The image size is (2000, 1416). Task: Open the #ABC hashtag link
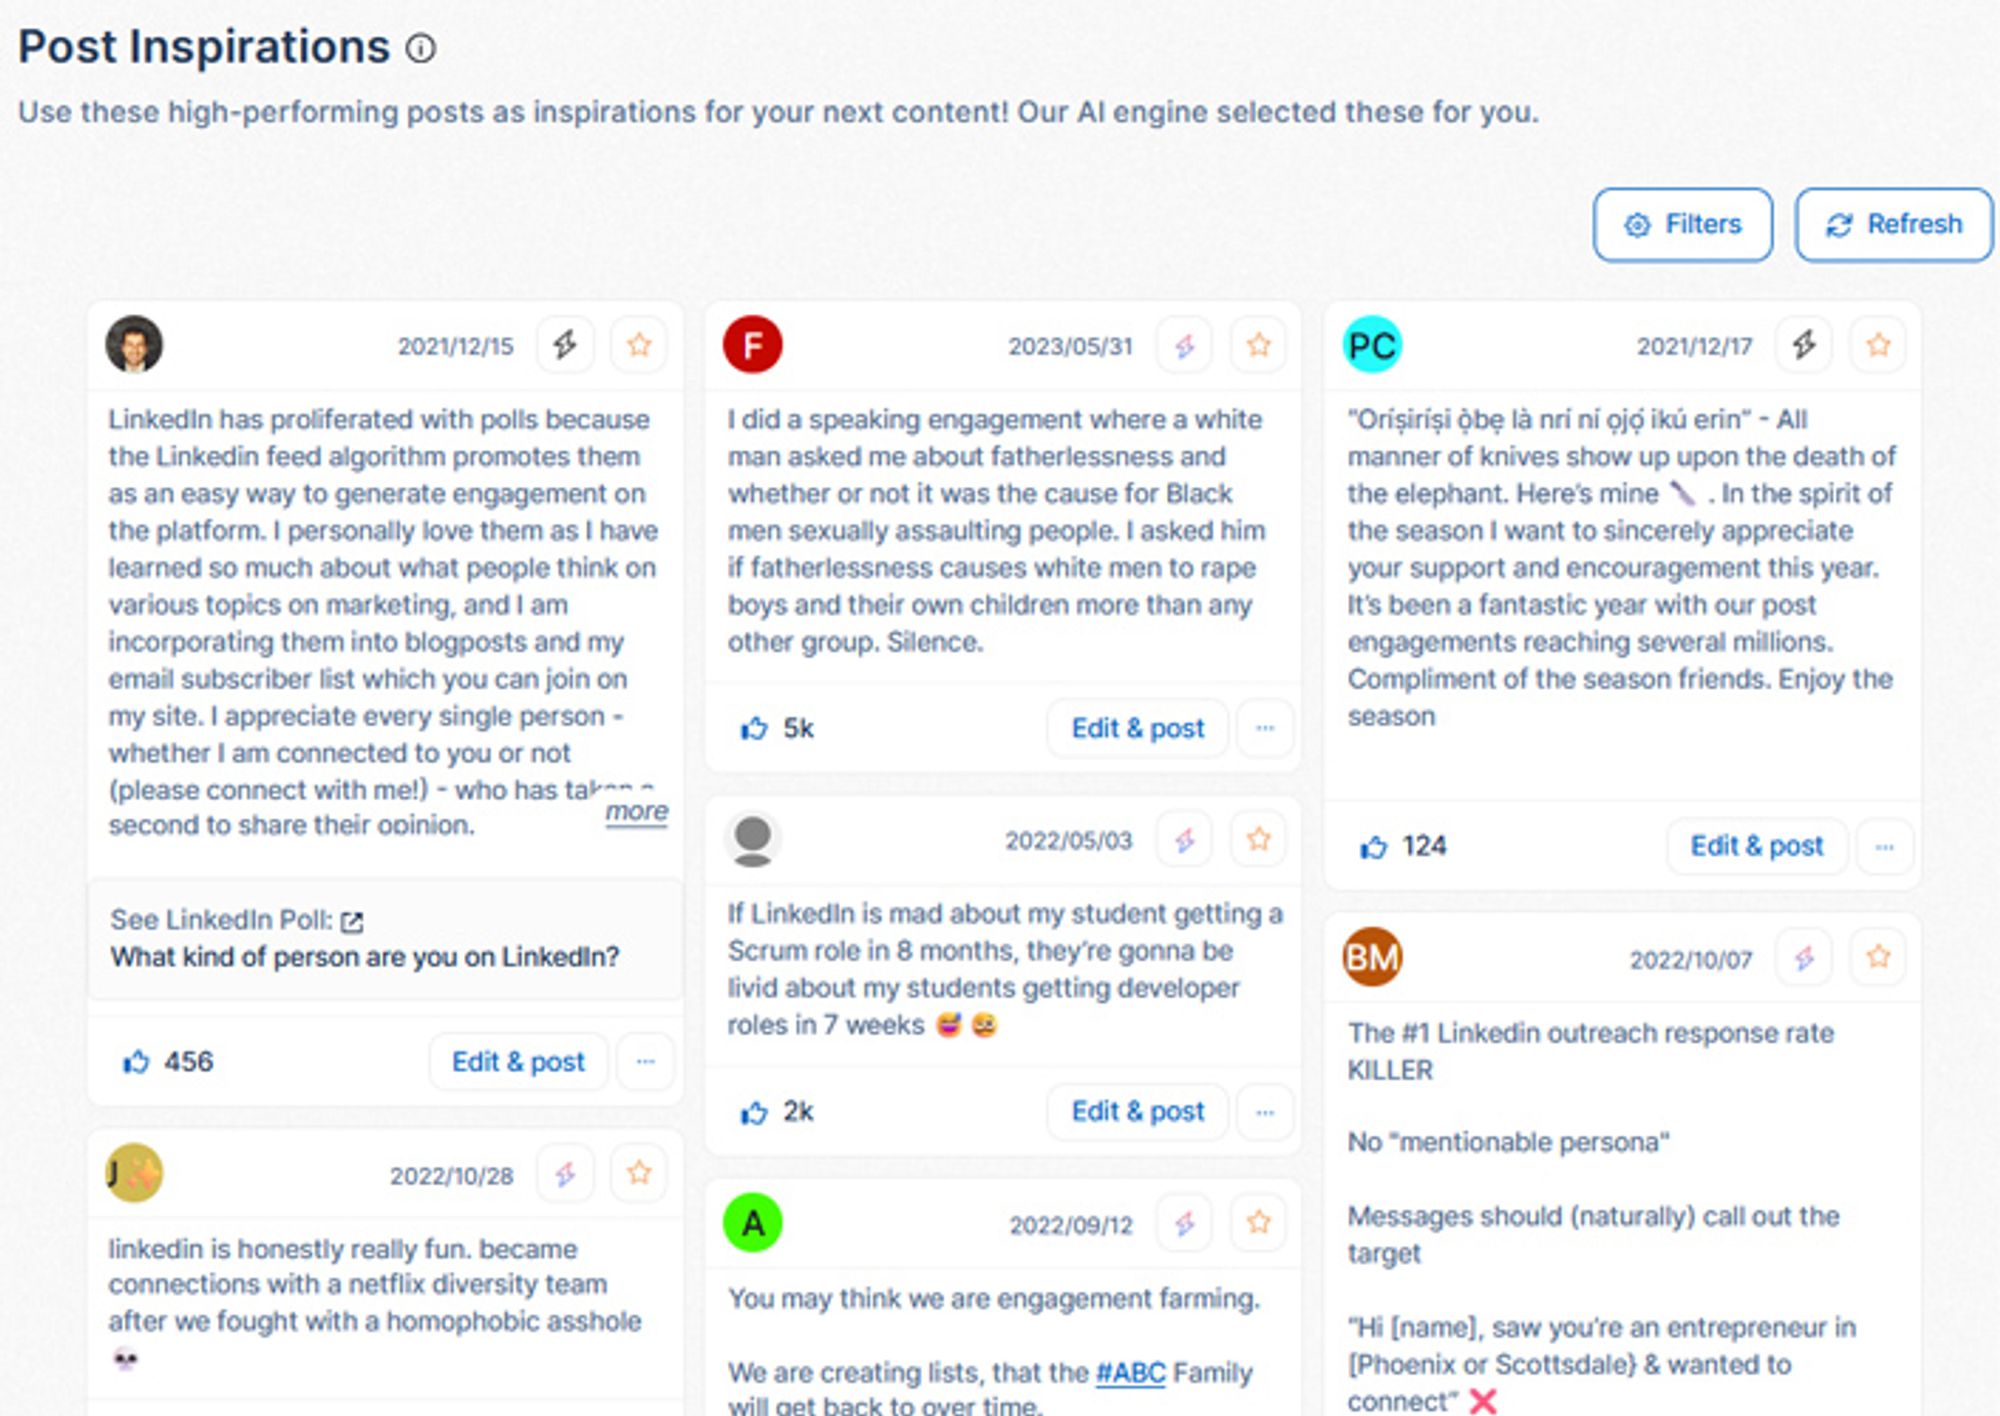(x=1130, y=1372)
